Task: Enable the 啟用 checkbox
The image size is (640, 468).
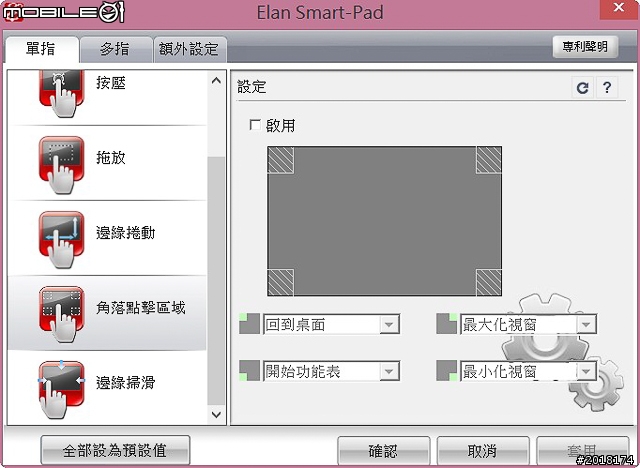Action: click(255, 125)
